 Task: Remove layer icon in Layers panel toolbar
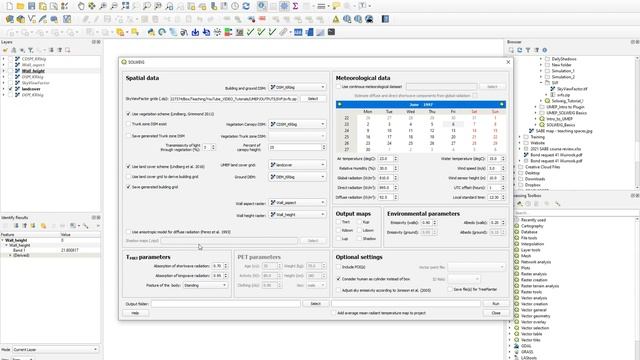[68, 50]
